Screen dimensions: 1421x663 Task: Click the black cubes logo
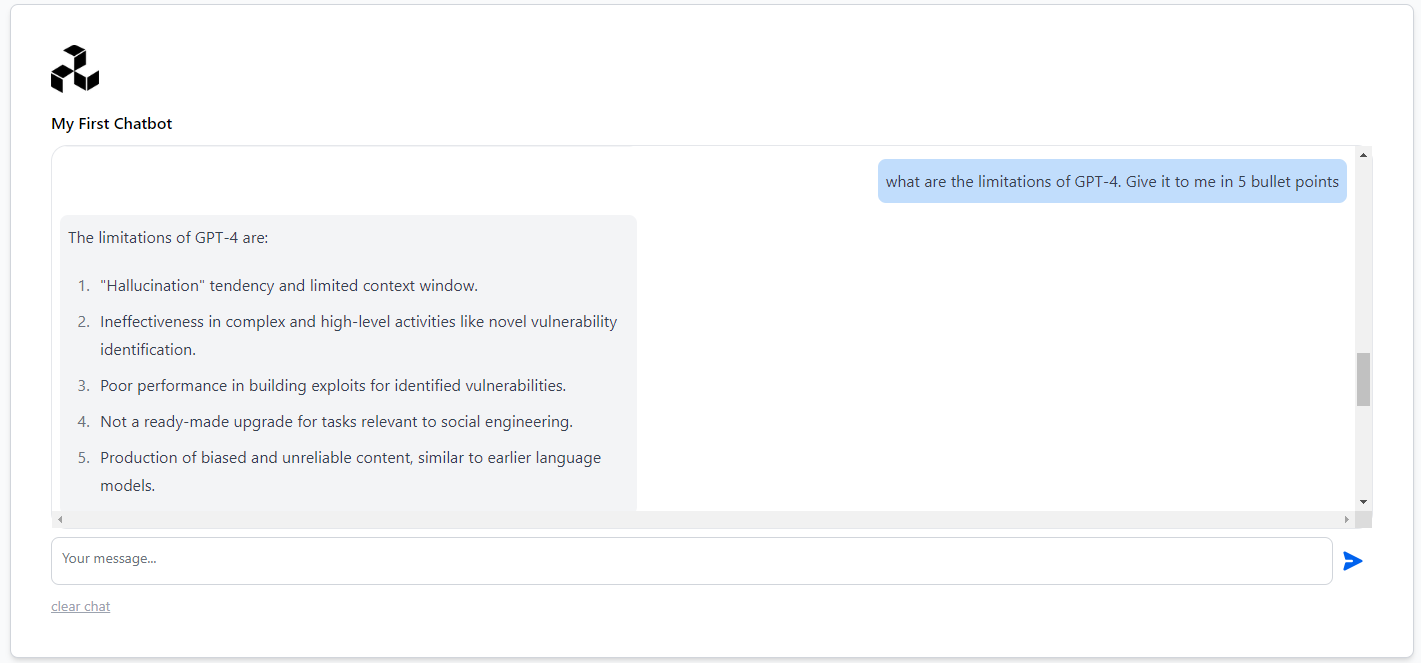click(75, 69)
